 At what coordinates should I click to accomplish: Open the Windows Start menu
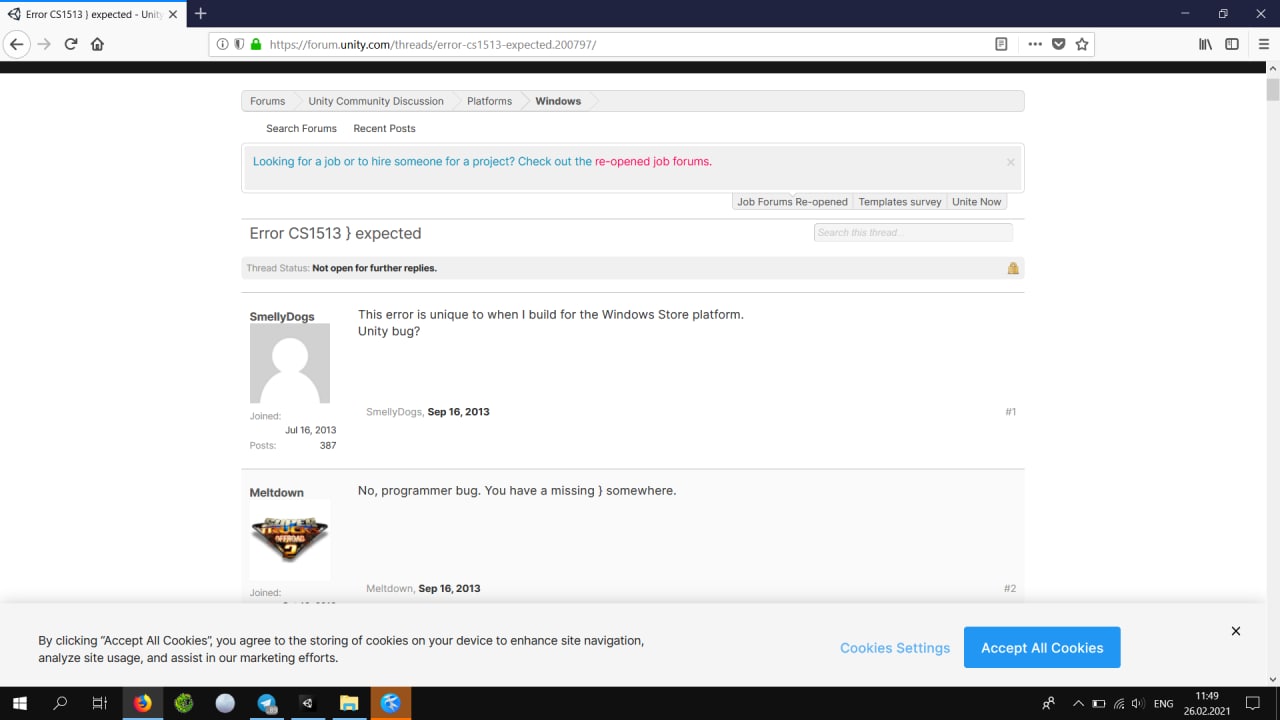(19, 703)
